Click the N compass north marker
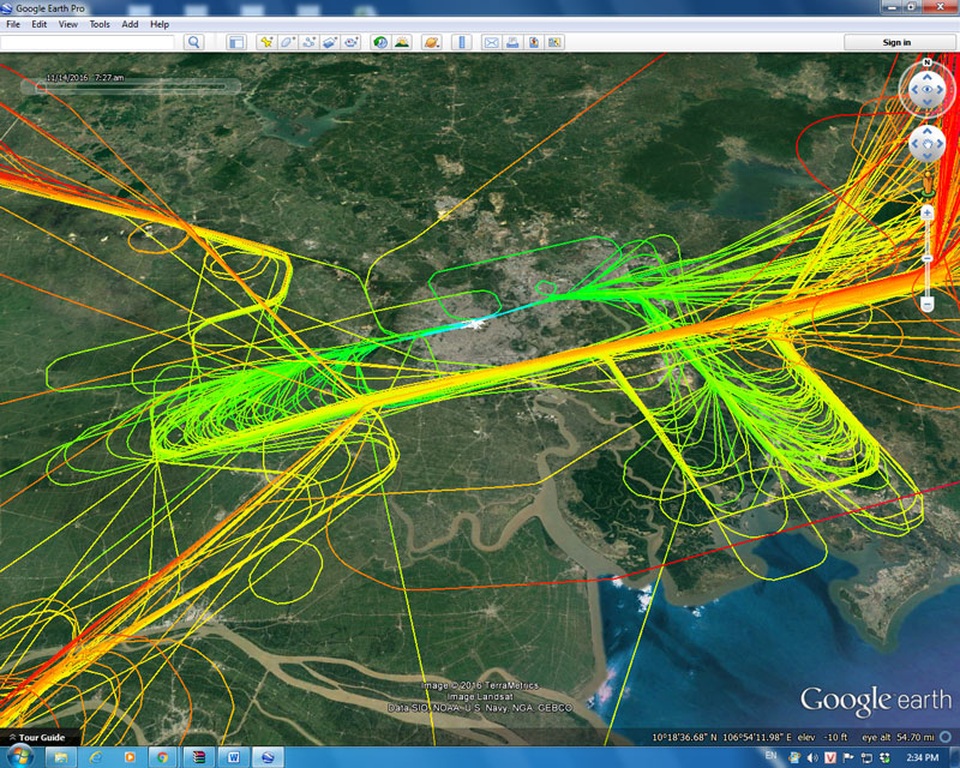Viewport: 960px width, 768px height. click(927, 63)
